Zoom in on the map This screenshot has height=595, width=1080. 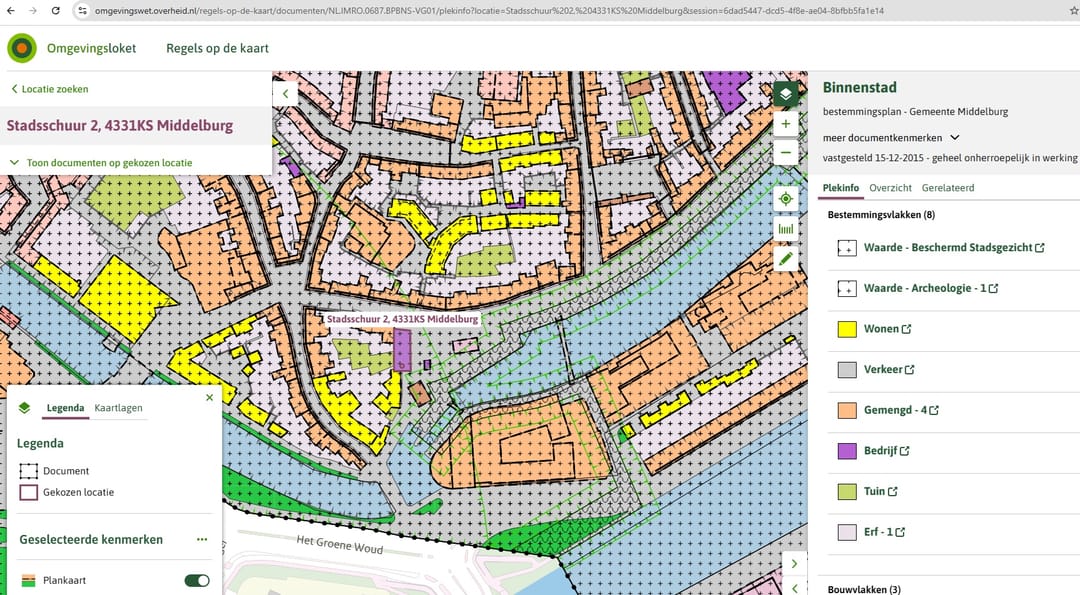point(786,124)
